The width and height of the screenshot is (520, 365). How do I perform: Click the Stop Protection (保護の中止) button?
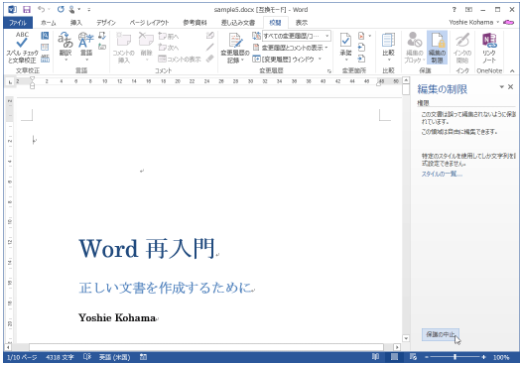pyautogui.click(x=440, y=334)
